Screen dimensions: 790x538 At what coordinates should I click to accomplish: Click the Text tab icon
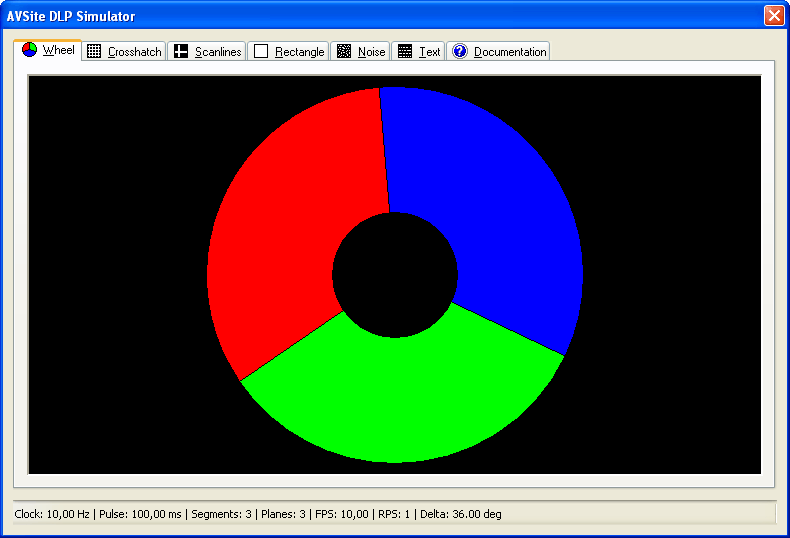[x=405, y=52]
